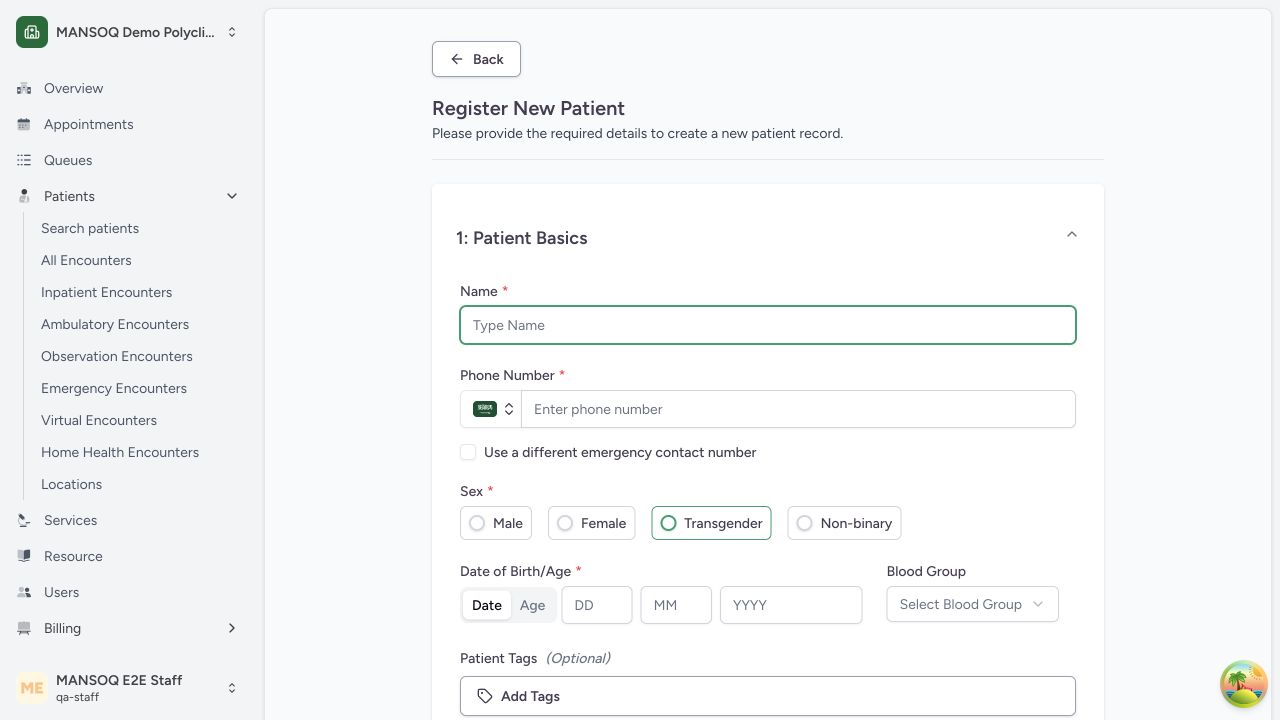Click the tag icon in Add Tags
Viewport: 1280px width, 720px height.
pyautogui.click(x=485, y=696)
